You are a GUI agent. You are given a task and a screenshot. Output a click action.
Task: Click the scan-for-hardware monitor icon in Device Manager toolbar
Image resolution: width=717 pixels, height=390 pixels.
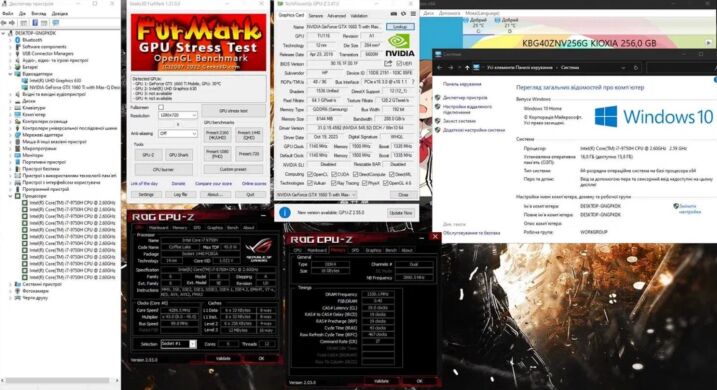[55, 22]
